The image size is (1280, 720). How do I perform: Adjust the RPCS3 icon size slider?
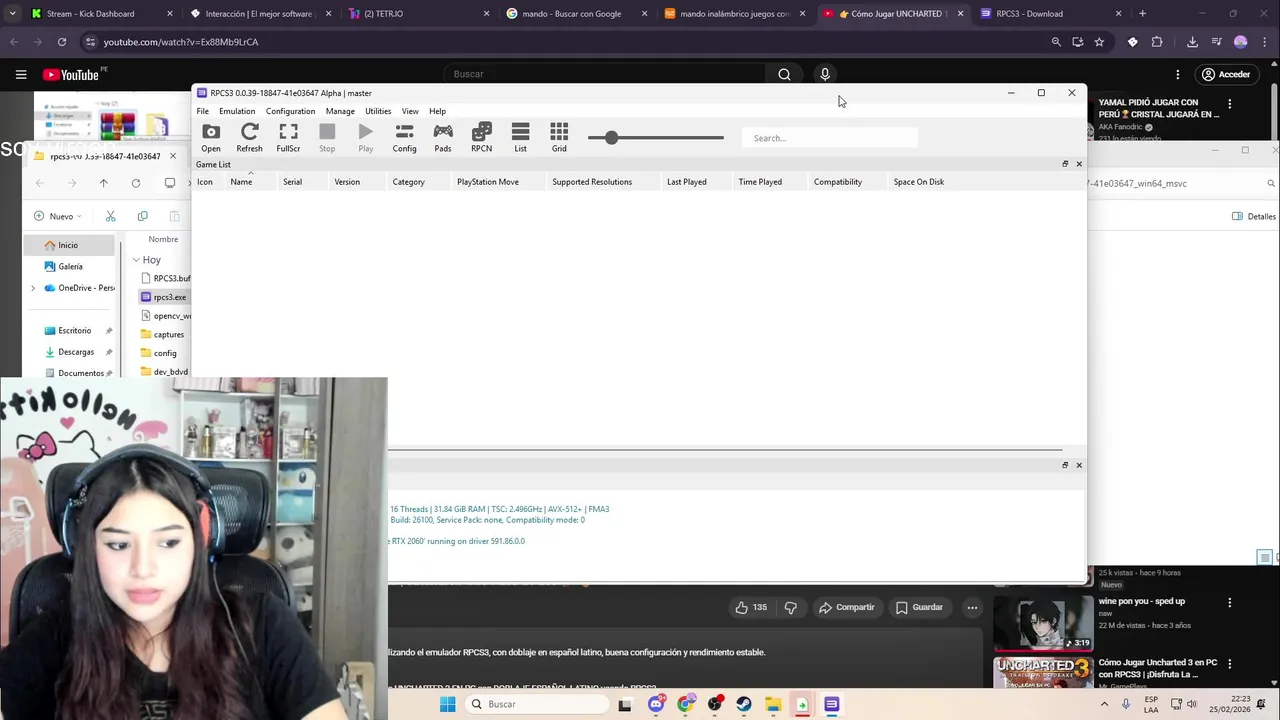(611, 137)
